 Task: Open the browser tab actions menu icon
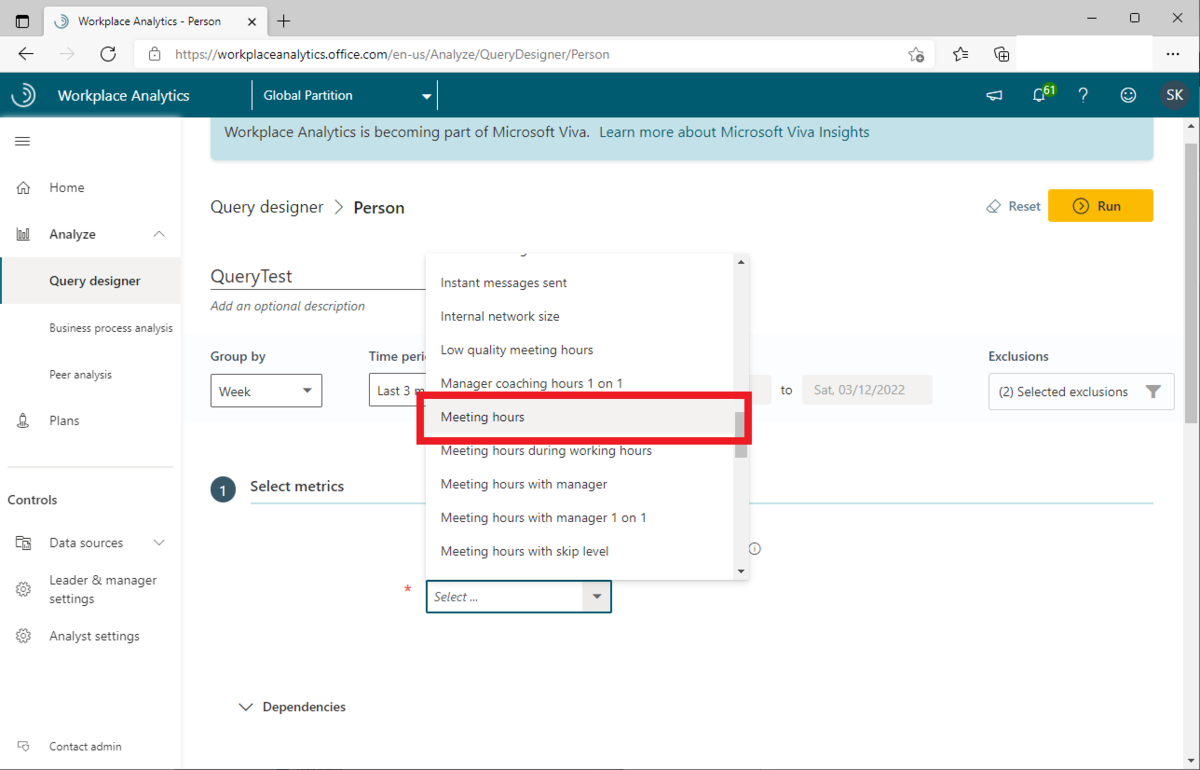point(22,21)
